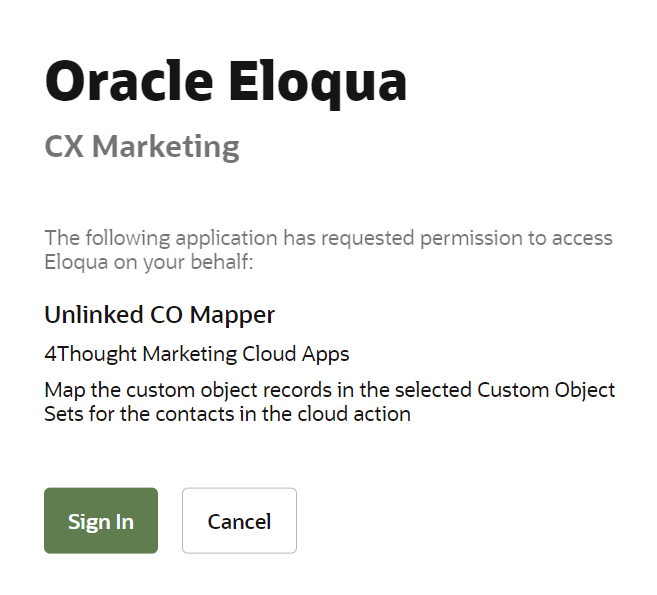The image size is (657, 595).
Task: Click the Cancel button
Action: [239, 520]
